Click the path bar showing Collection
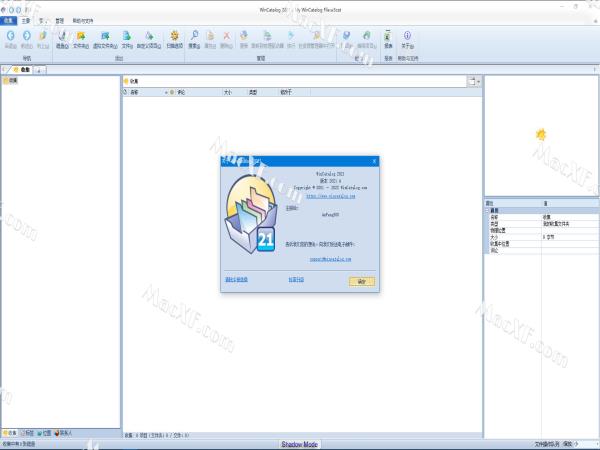The image size is (600, 450). click(295, 81)
